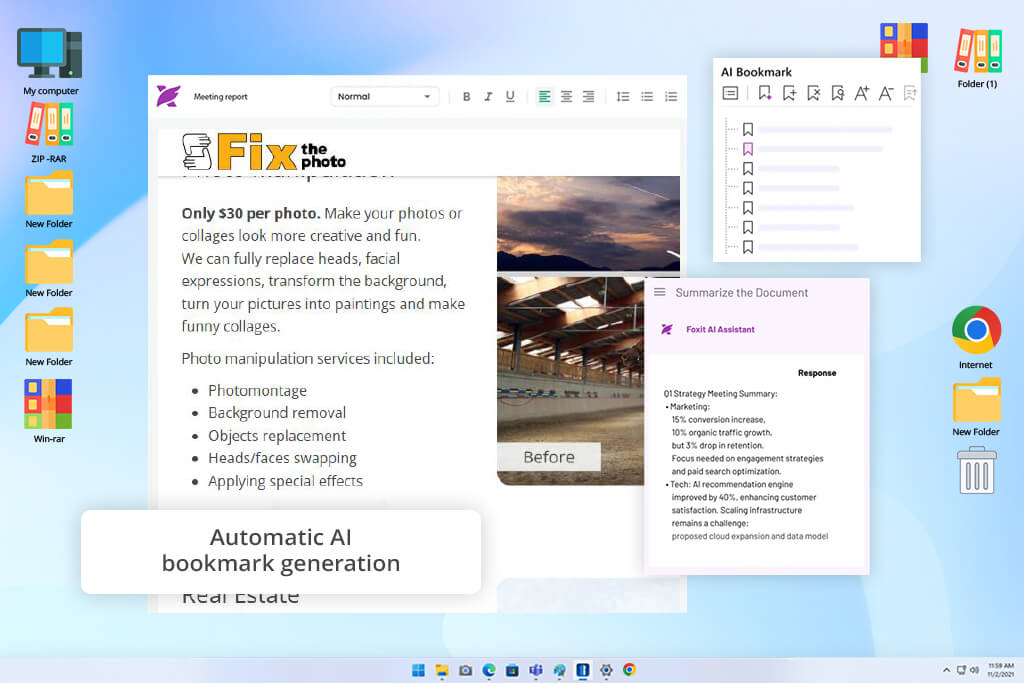The height and width of the screenshot is (683, 1024).
Task: Select the Win-rar desktop icon
Action: click(49, 411)
